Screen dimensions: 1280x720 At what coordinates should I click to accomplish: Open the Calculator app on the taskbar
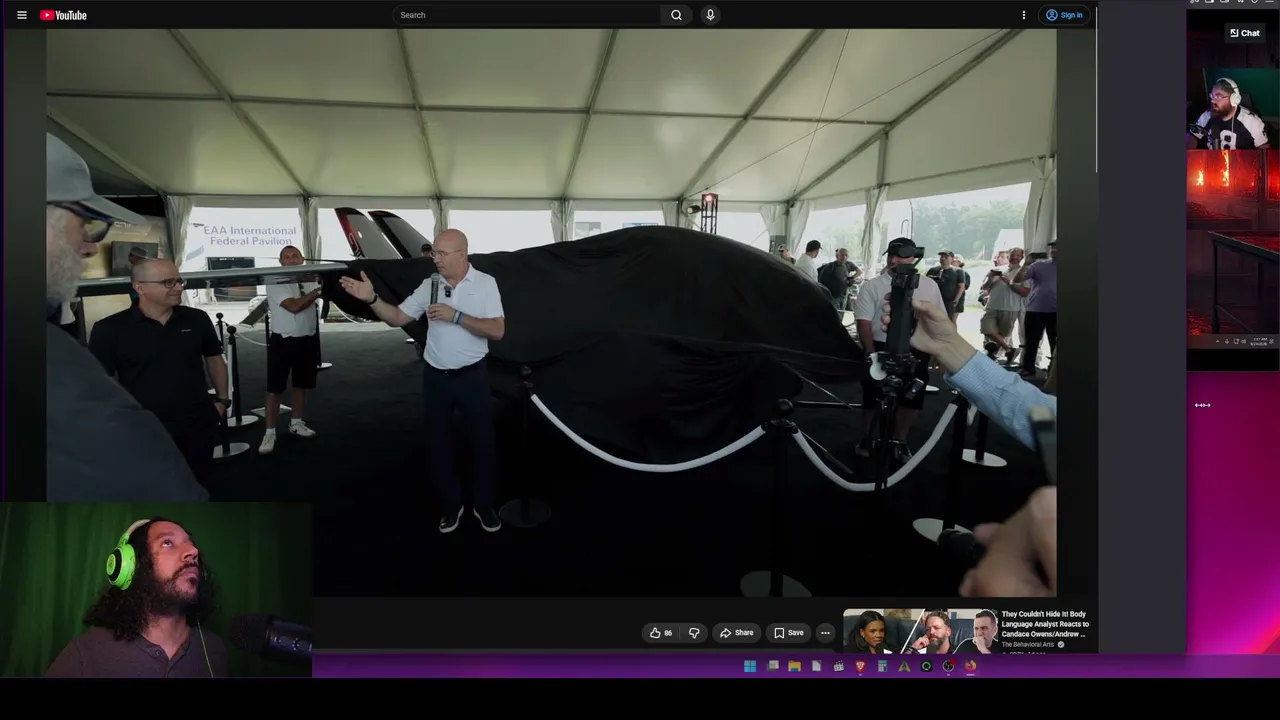tap(882, 666)
